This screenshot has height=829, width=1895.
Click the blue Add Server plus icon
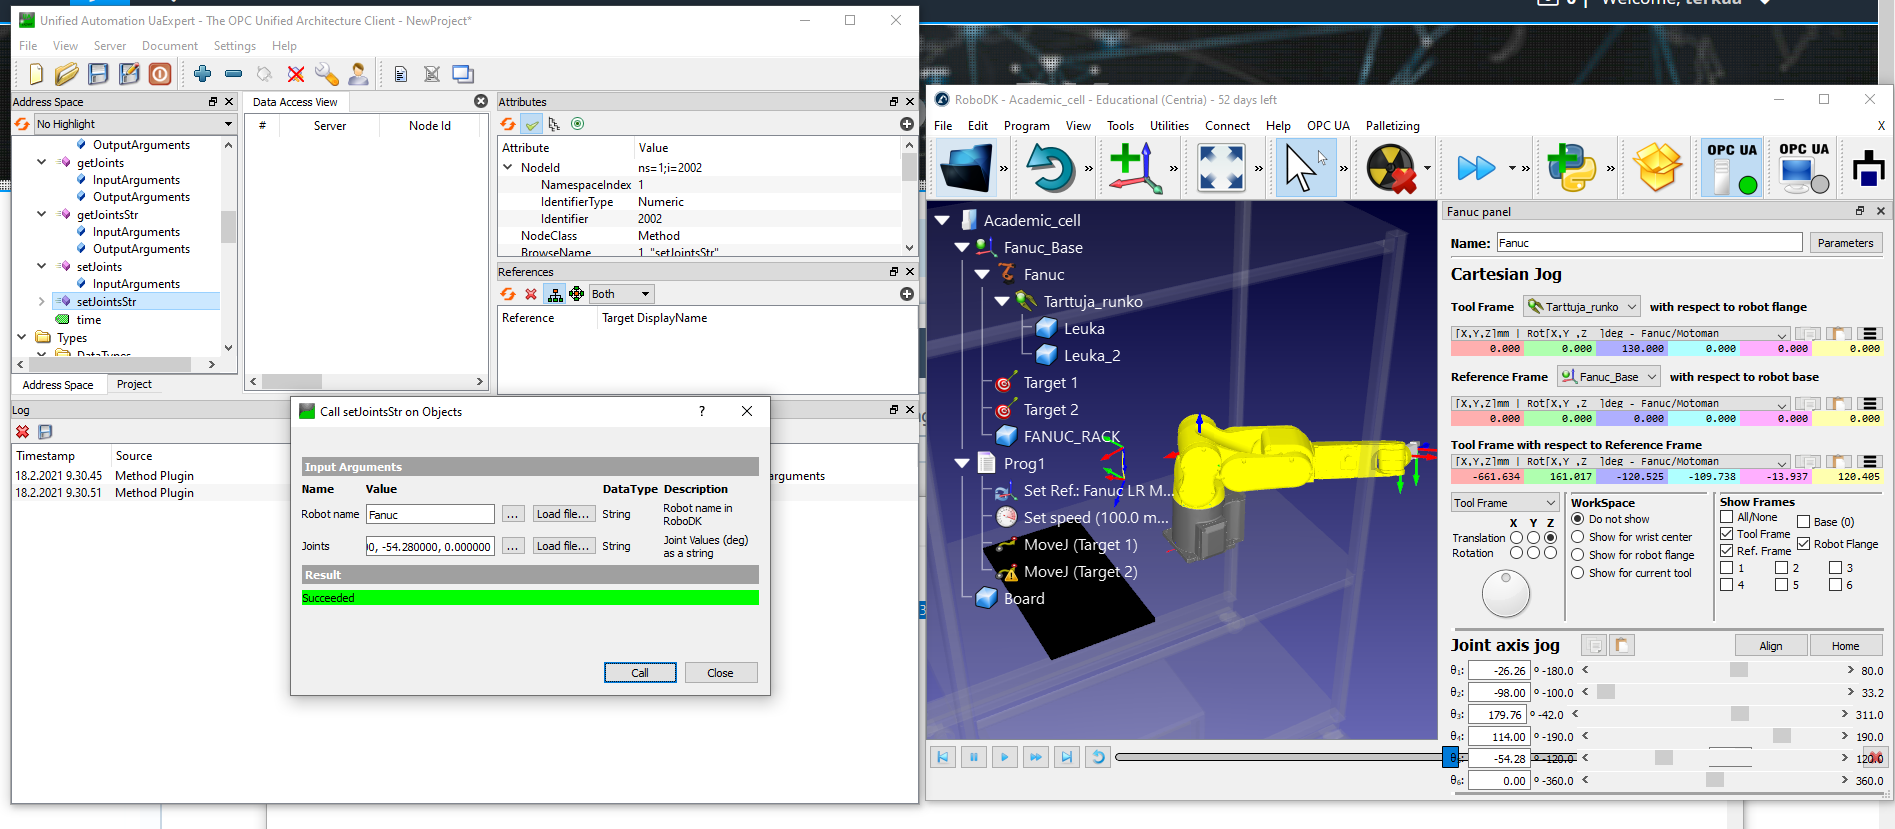pyautogui.click(x=202, y=74)
